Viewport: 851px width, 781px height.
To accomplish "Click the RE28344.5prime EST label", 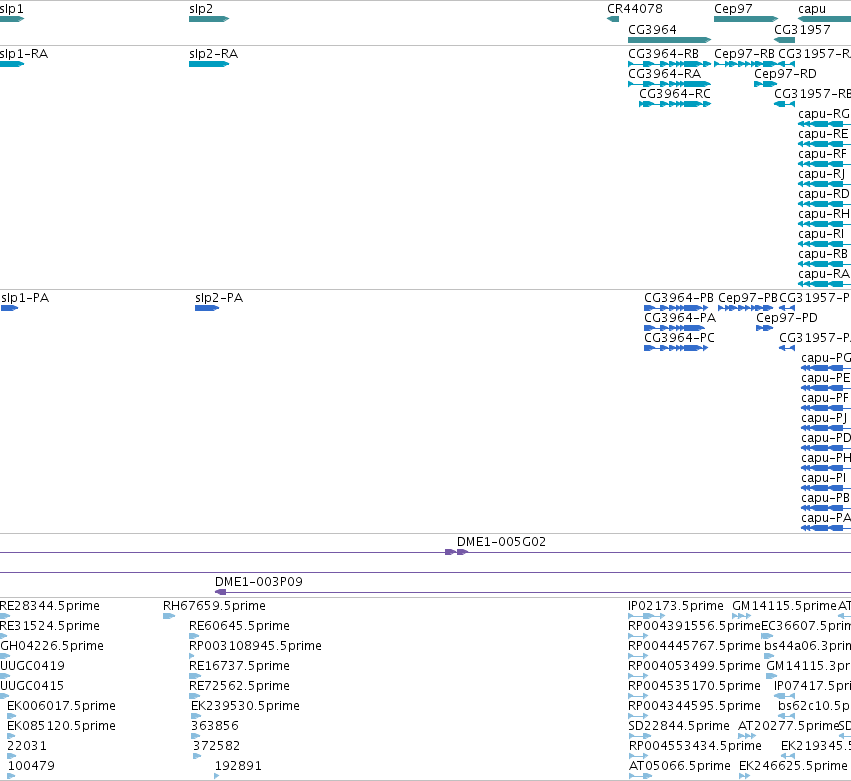I will point(50,606).
